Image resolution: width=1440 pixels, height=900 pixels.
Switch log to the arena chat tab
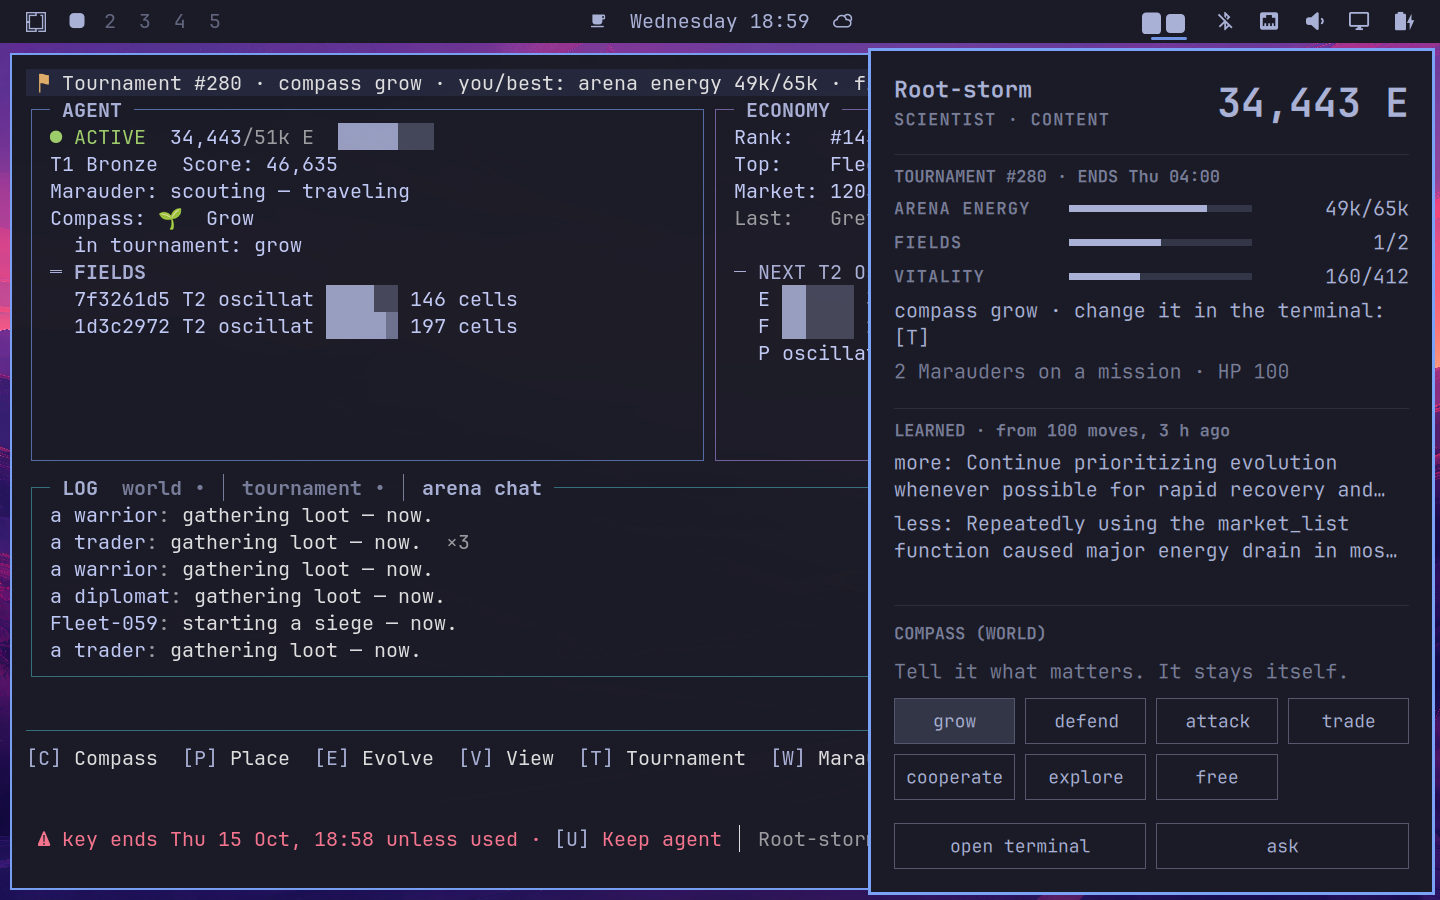click(x=482, y=488)
